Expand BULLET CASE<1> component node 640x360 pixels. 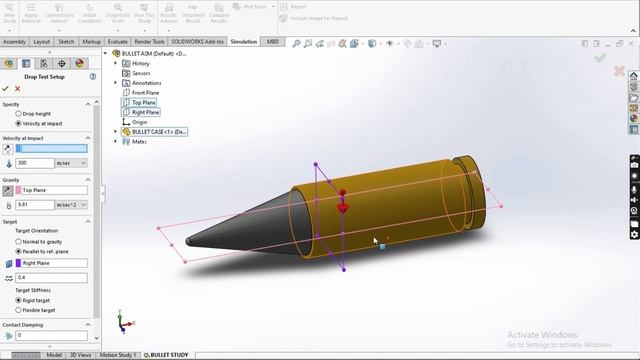(x=115, y=131)
